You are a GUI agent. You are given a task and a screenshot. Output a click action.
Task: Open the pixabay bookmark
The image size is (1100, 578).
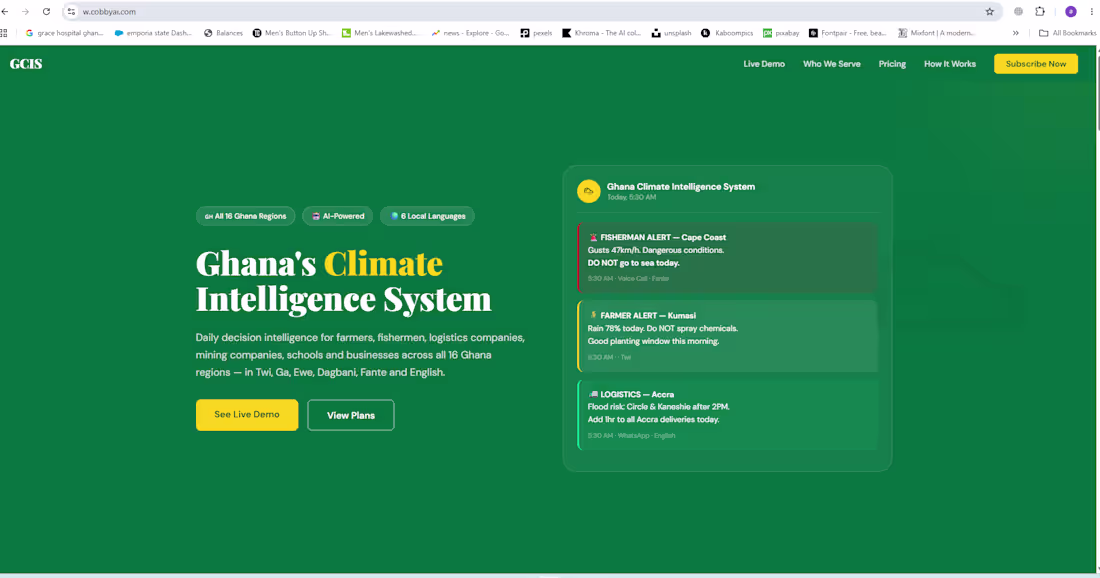click(781, 33)
